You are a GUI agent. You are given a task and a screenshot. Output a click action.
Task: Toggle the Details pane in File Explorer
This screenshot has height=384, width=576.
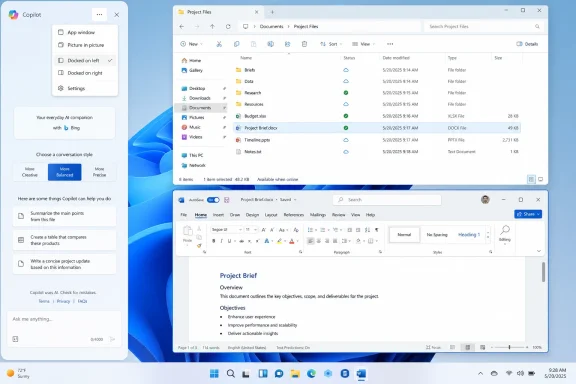click(527, 44)
